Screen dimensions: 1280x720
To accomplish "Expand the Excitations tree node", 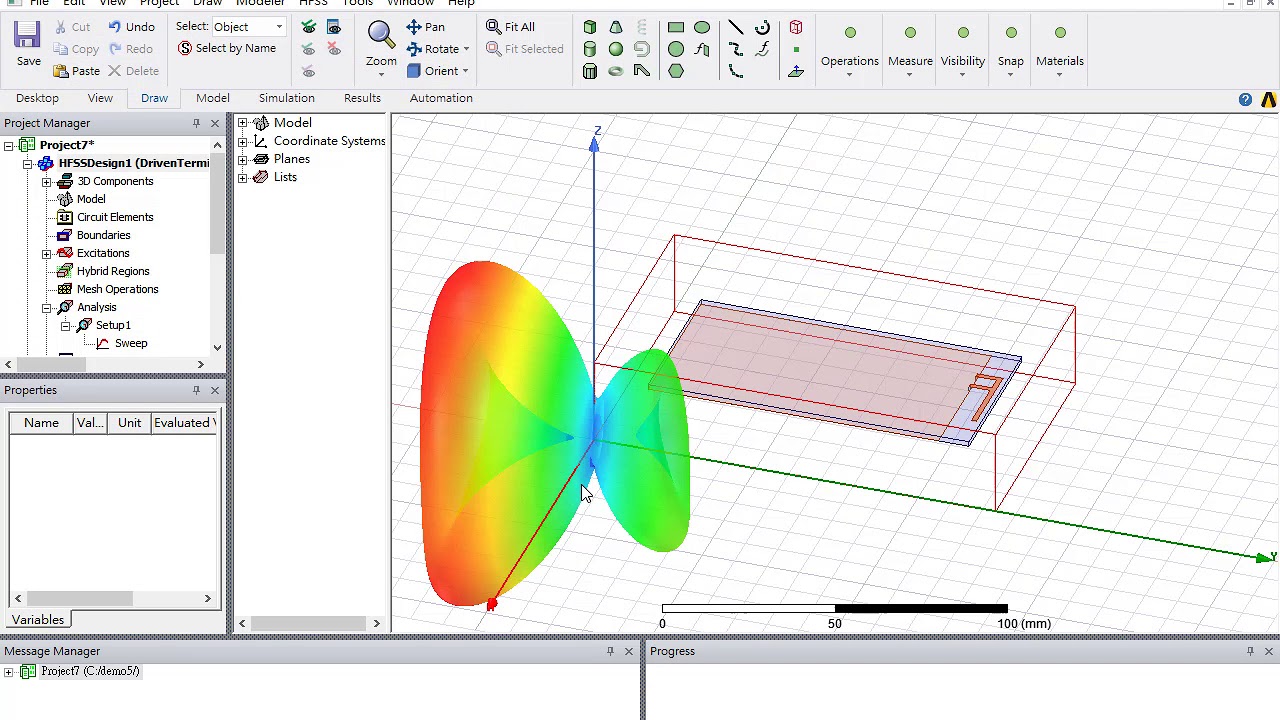I will pyautogui.click(x=46, y=254).
